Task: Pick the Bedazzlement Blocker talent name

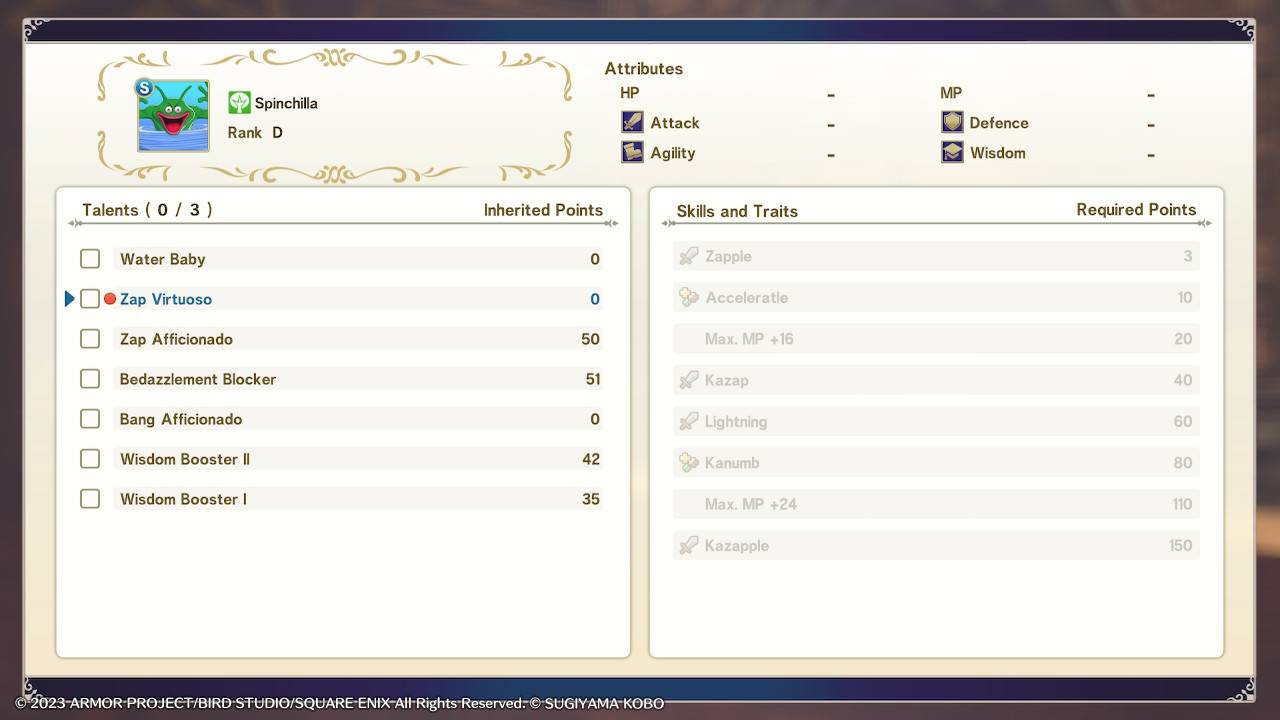Action: 198,379
